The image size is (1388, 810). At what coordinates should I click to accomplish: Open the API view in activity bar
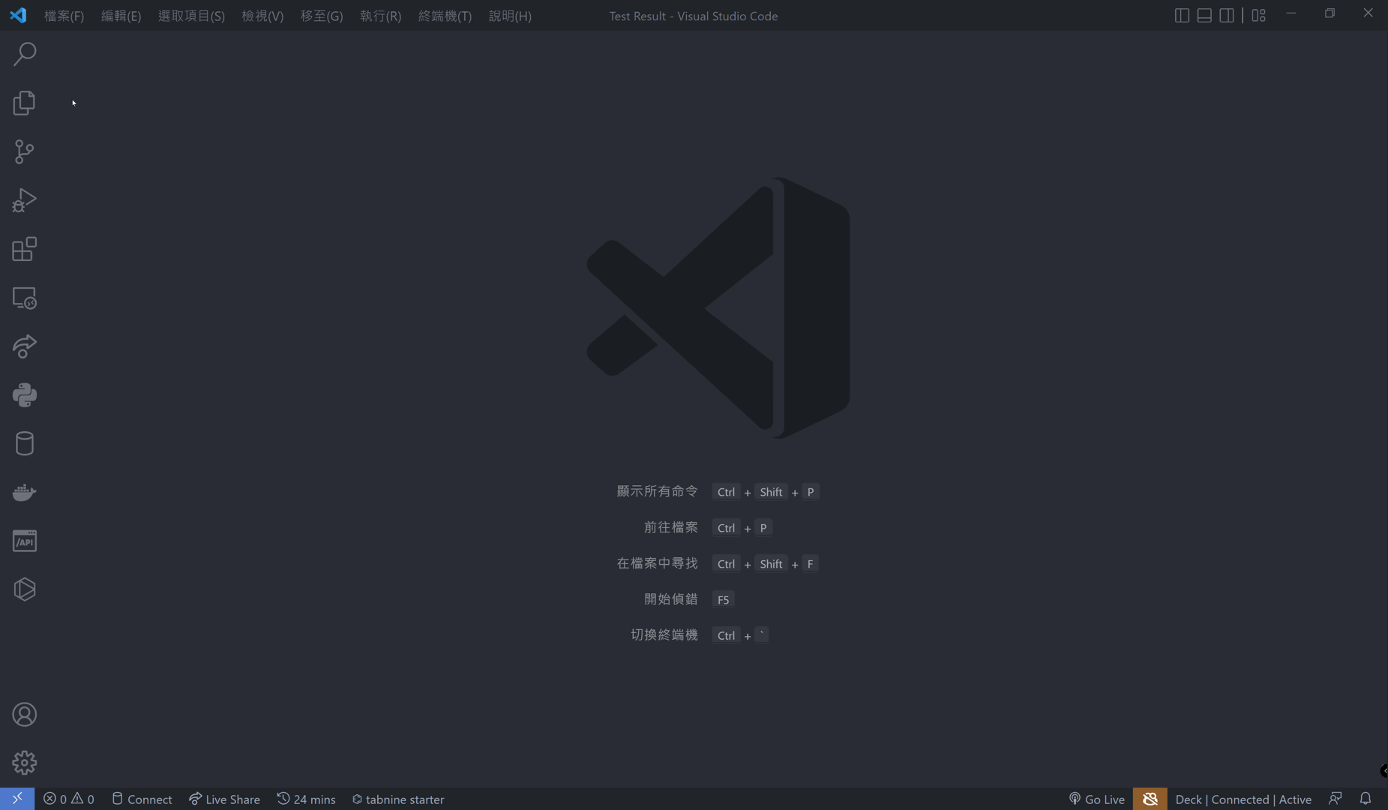click(x=24, y=541)
